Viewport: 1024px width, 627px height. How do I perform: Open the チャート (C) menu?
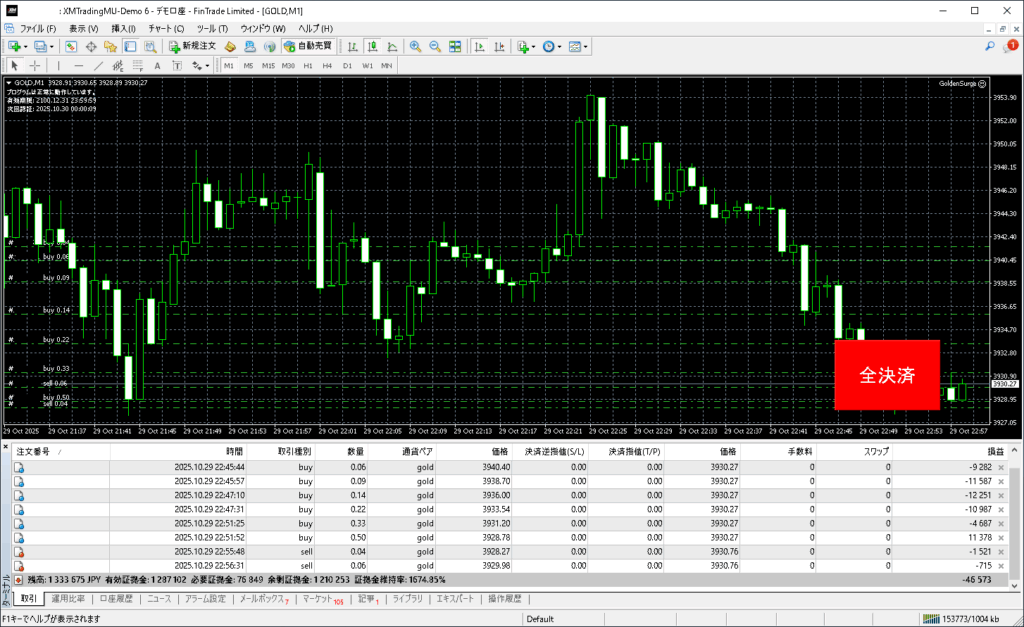pyautogui.click(x=166, y=29)
